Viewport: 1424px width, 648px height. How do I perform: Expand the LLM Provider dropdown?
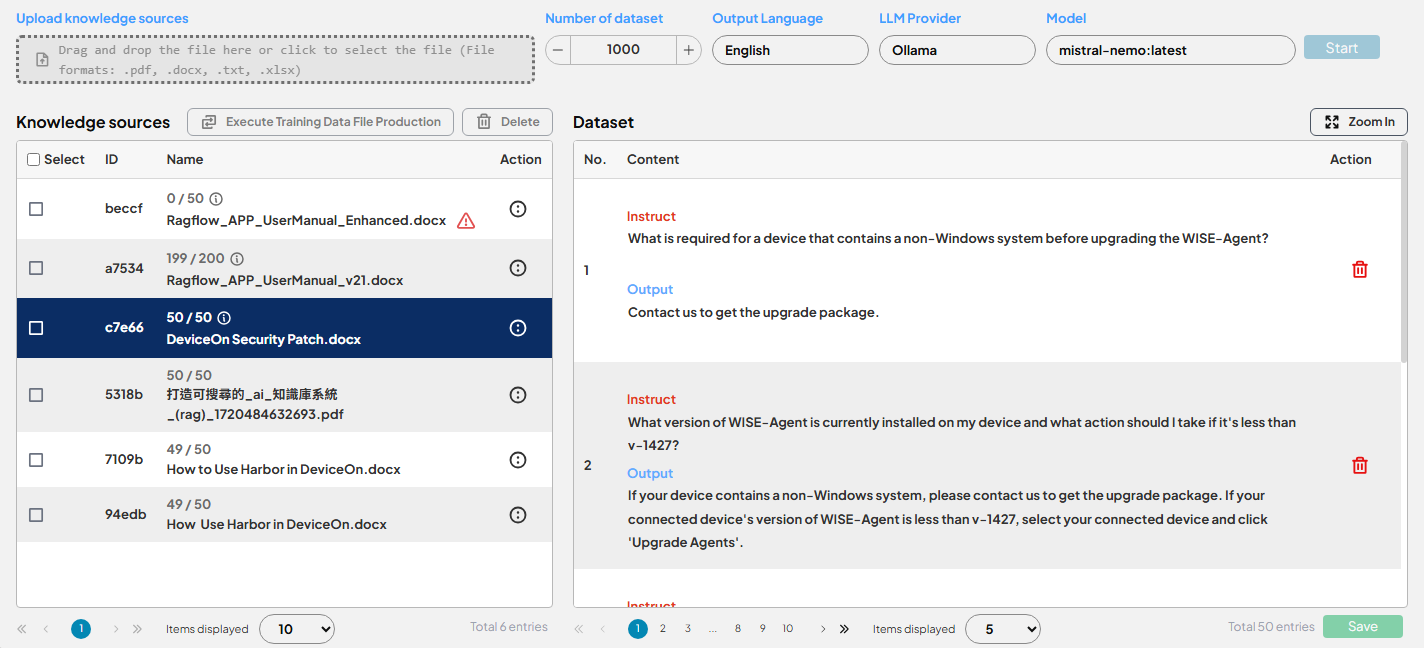(957, 50)
